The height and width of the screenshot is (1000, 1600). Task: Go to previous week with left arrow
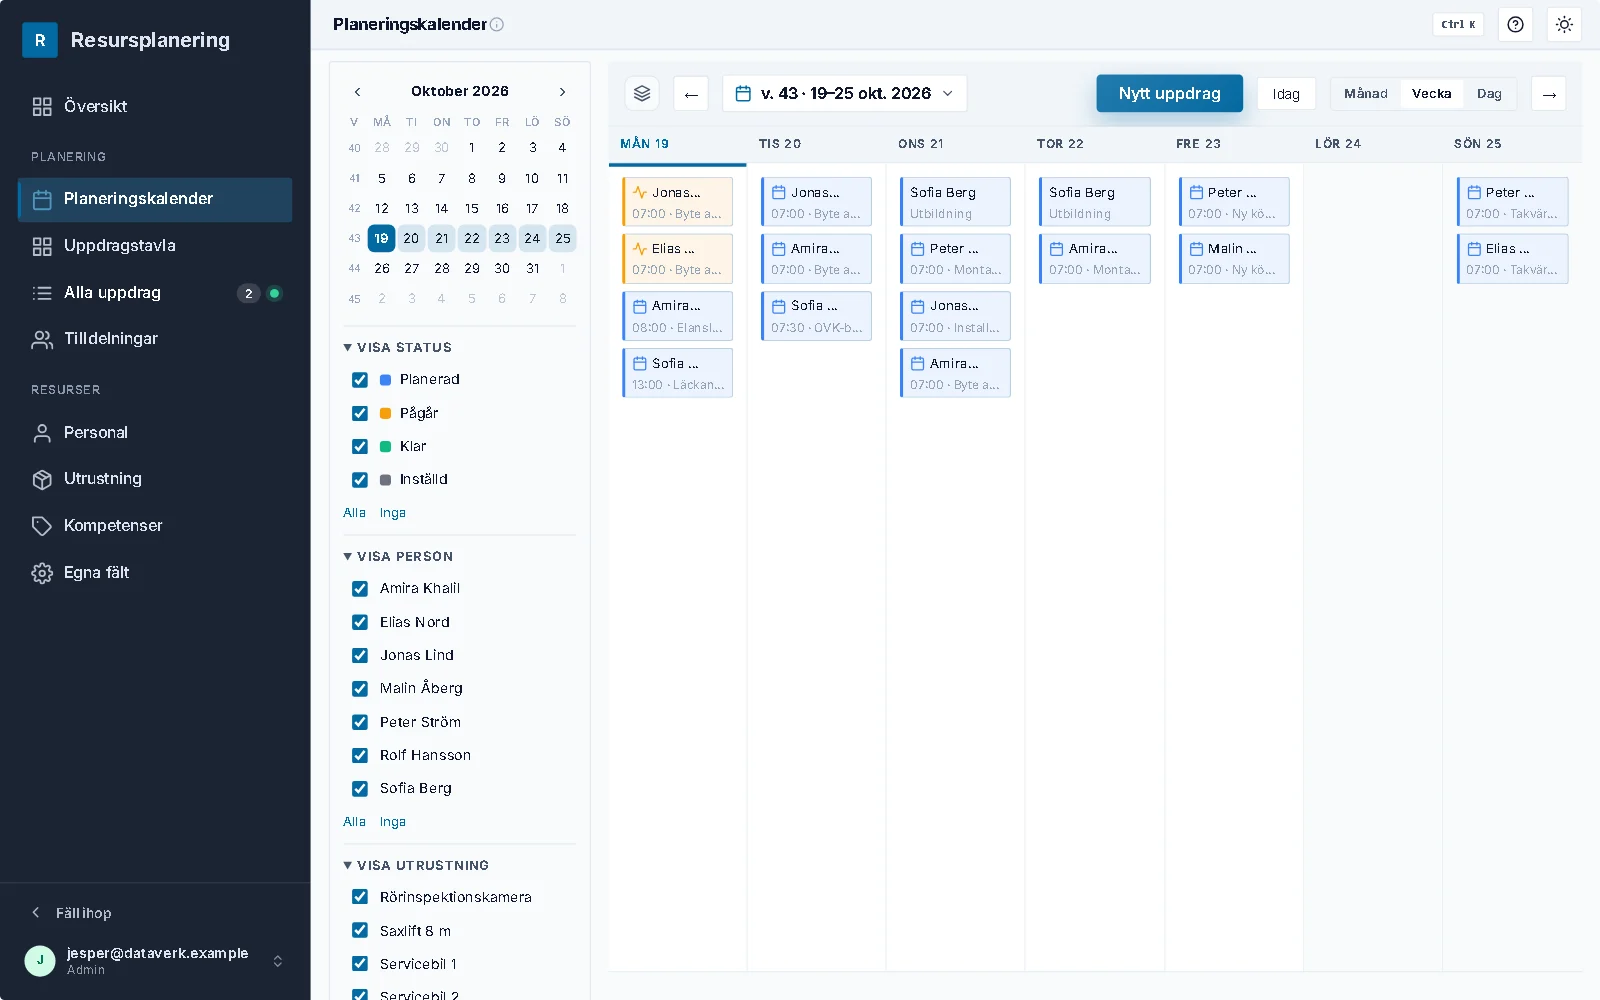click(x=691, y=94)
